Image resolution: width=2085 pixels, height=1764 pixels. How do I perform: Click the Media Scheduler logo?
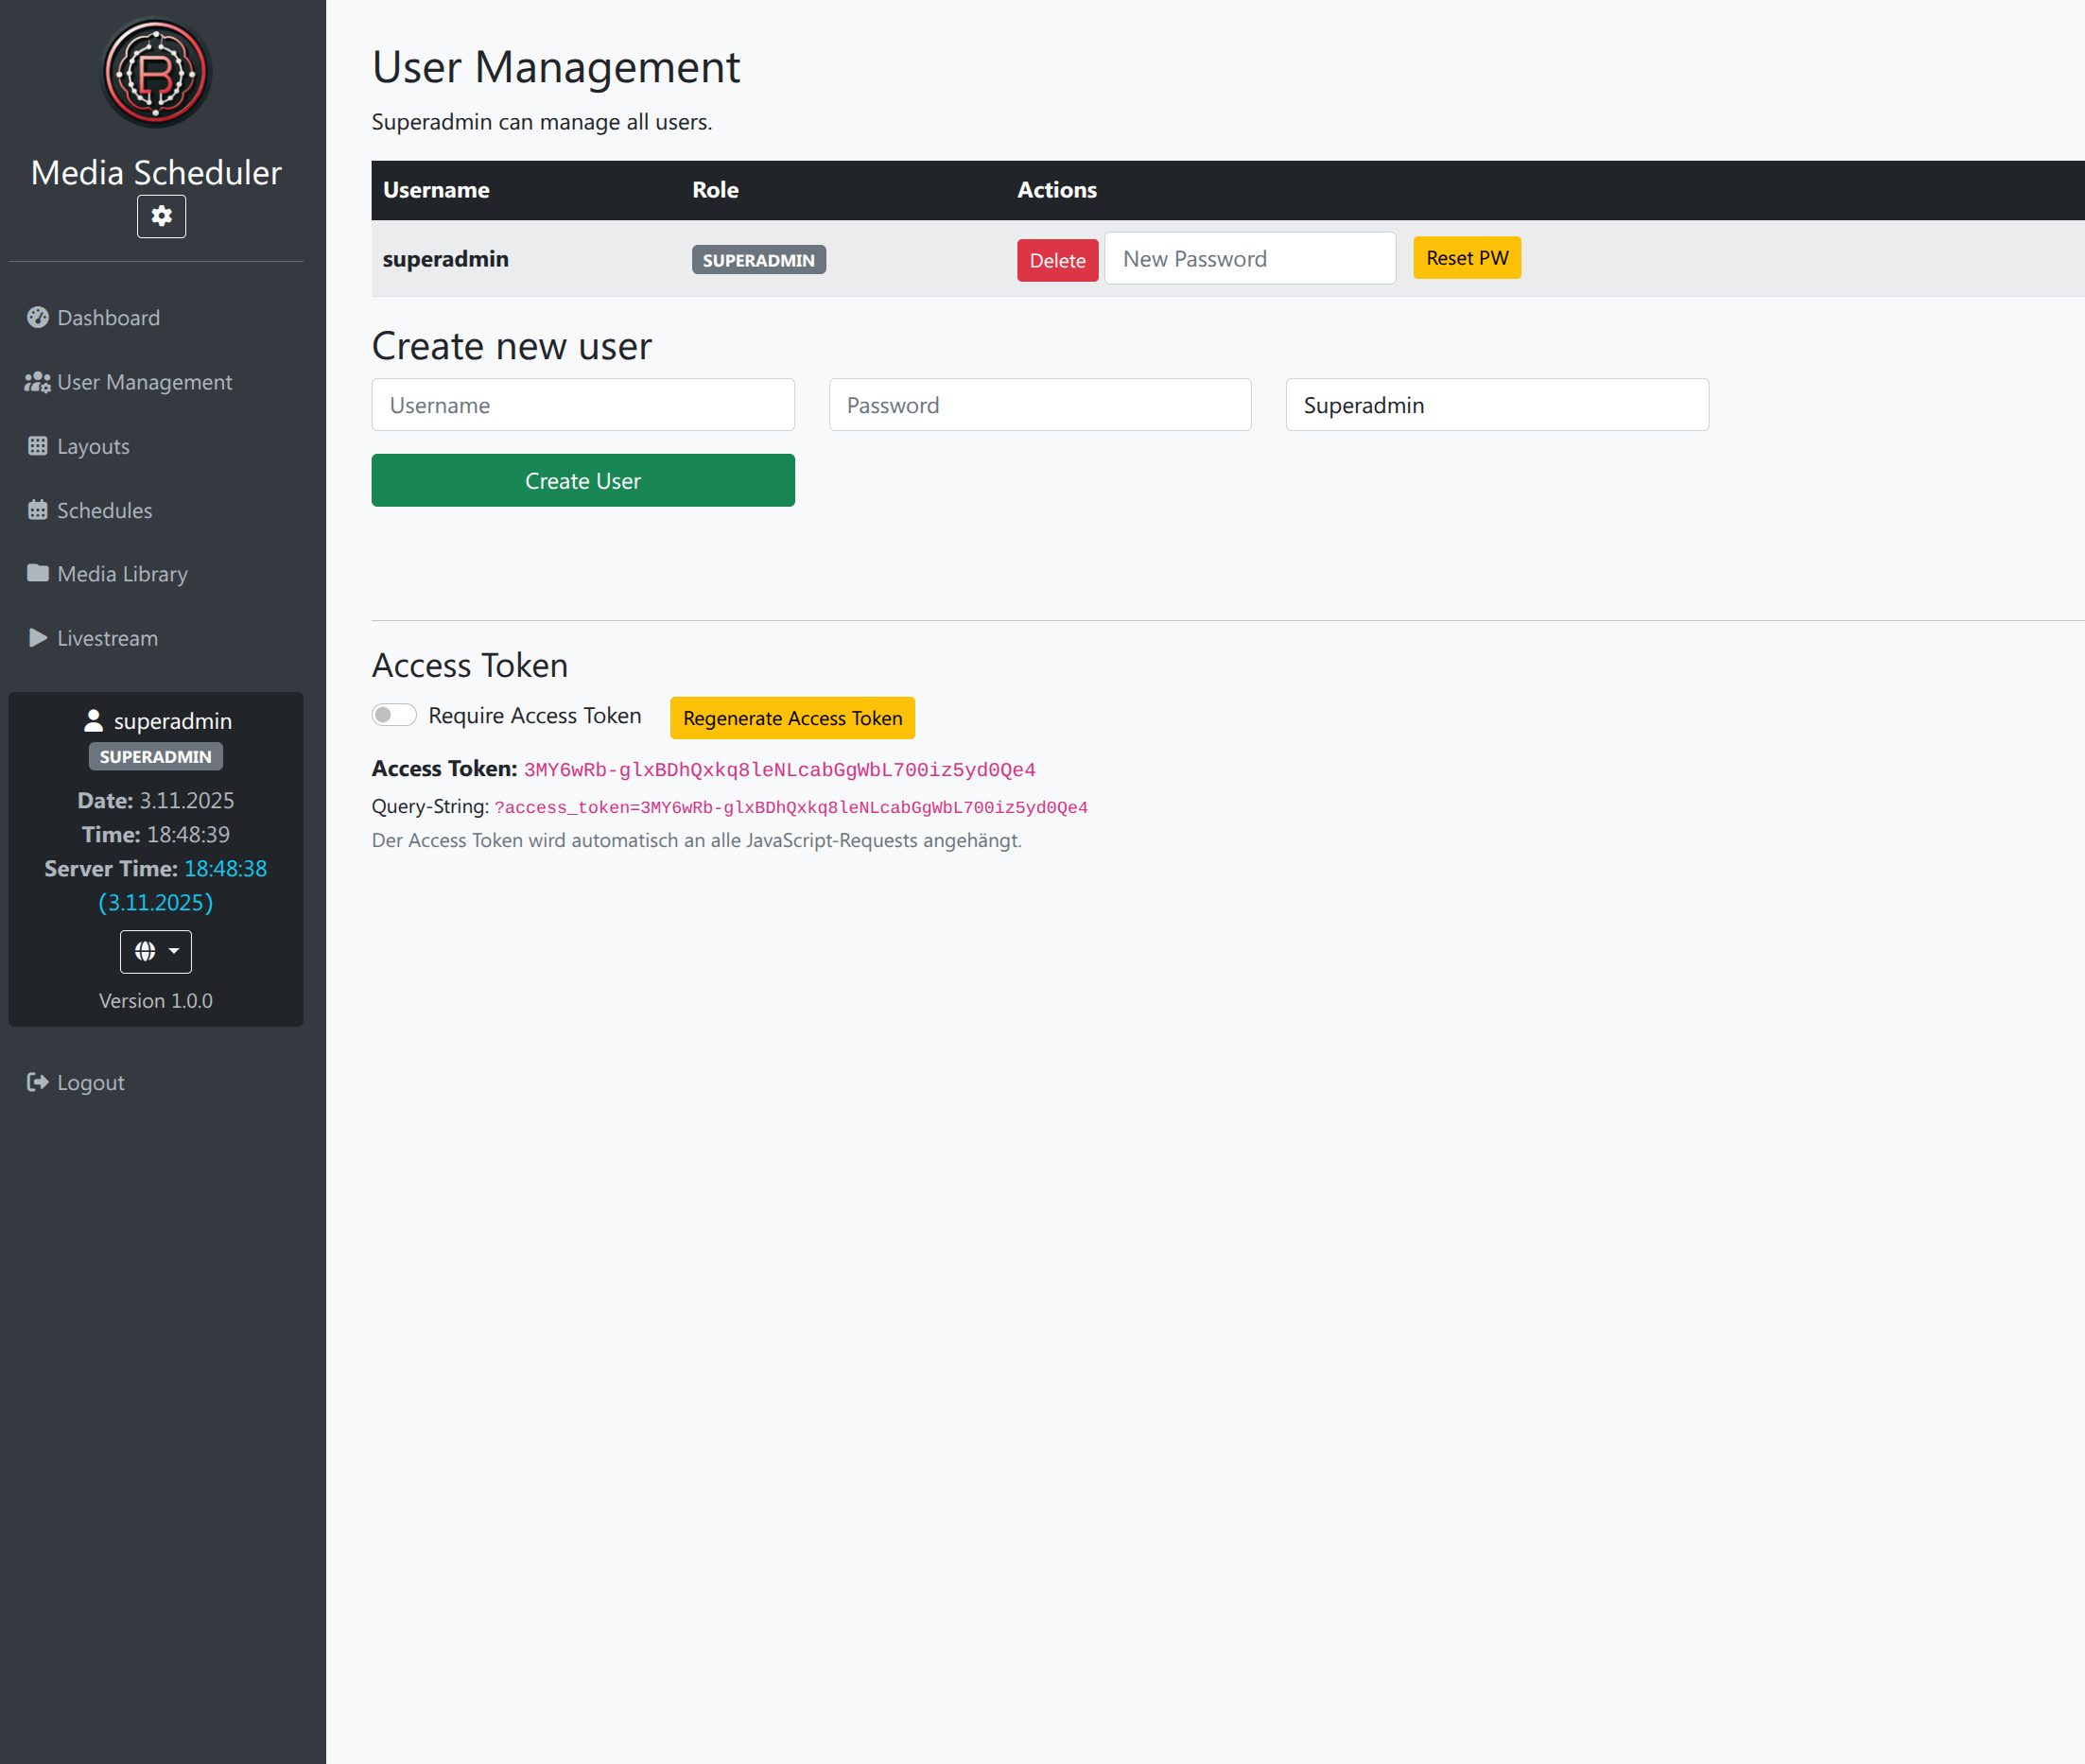[x=156, y=73]
